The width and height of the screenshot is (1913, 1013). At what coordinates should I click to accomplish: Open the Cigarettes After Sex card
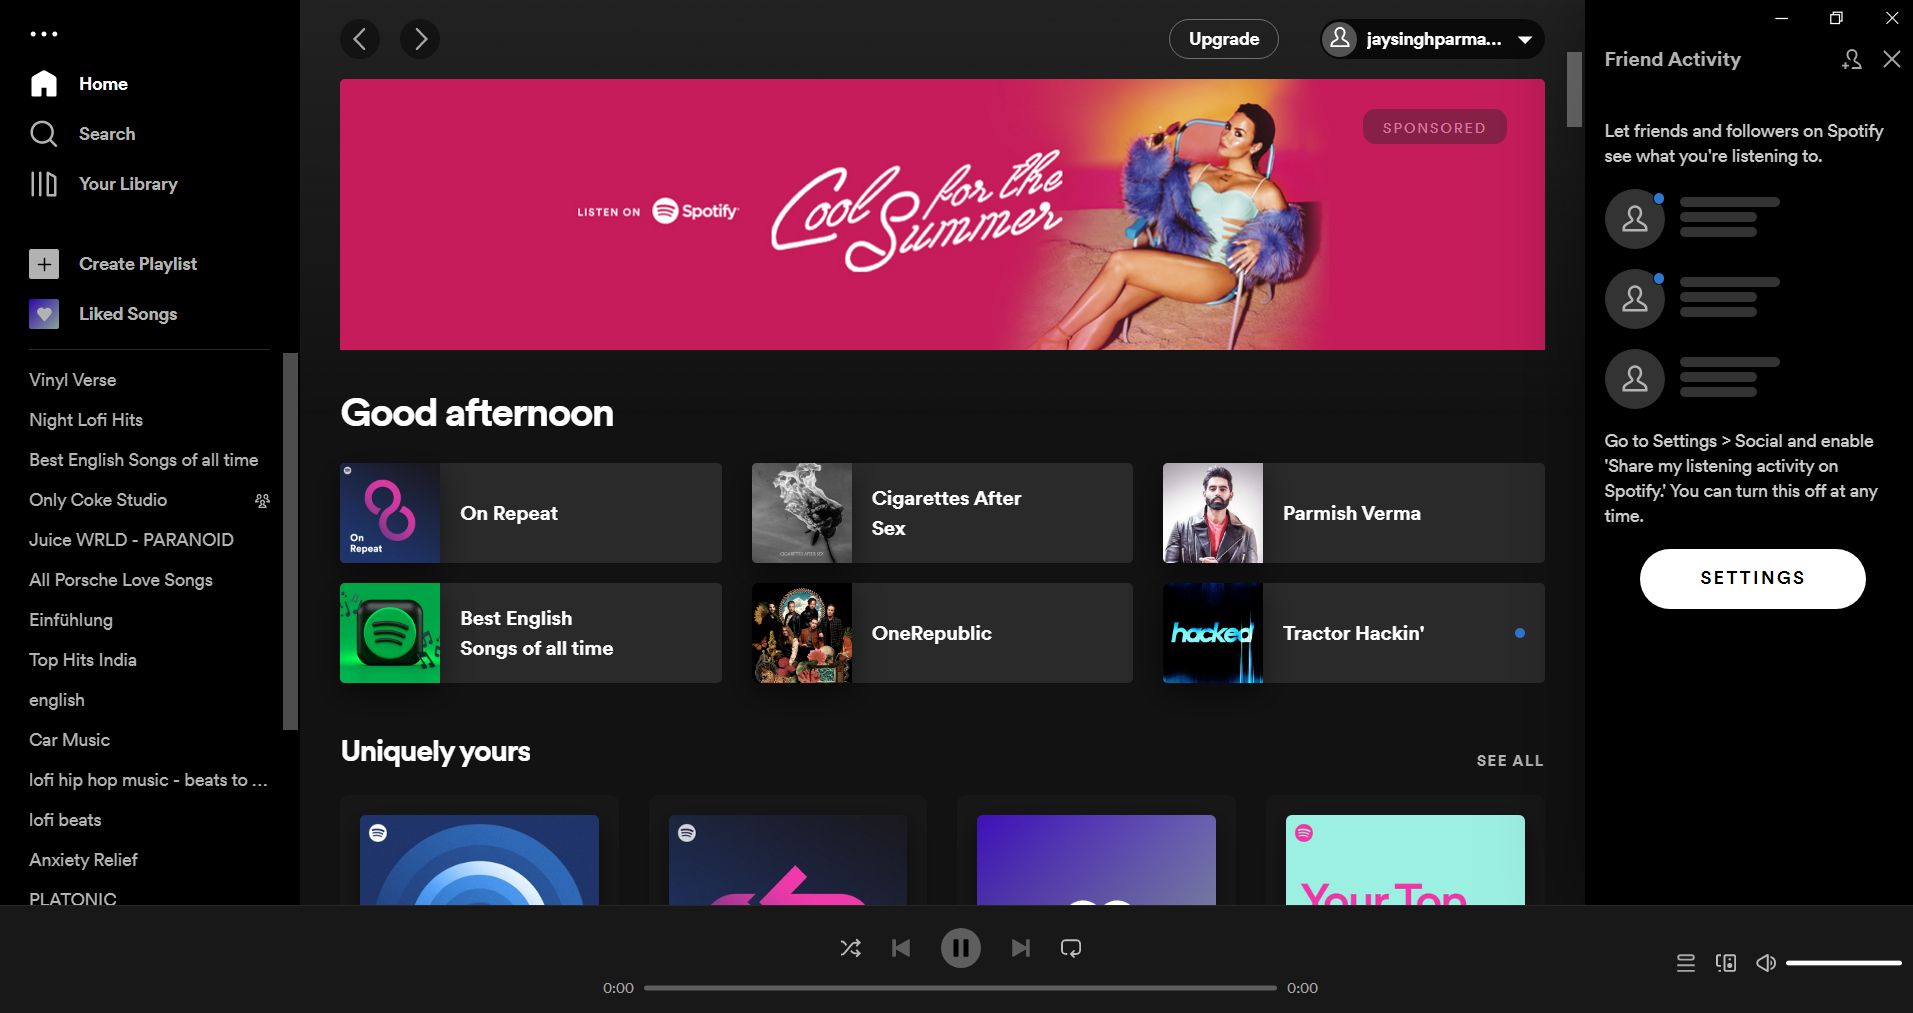point(942,513)
